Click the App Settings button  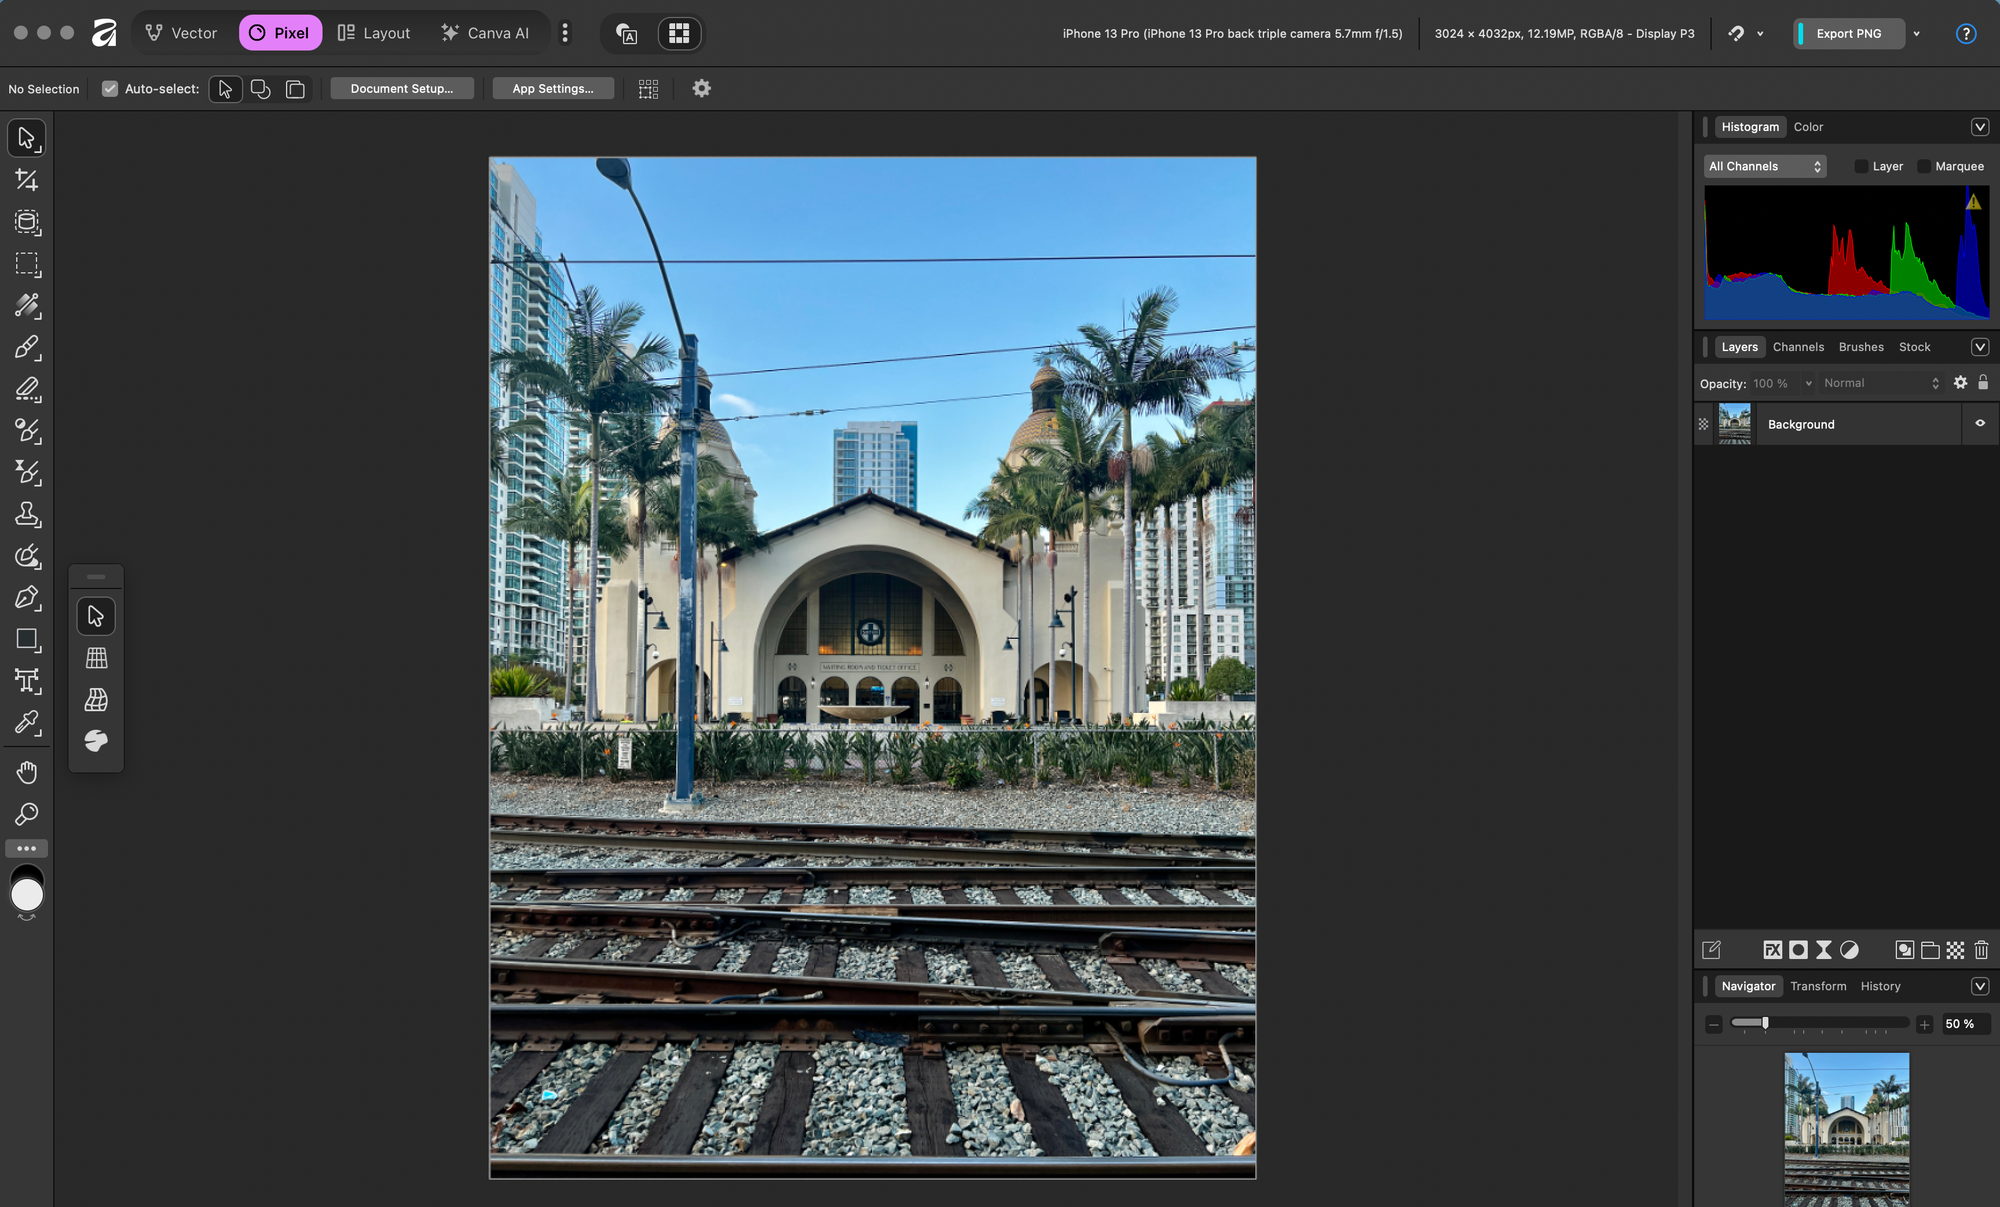pos(552,89)
